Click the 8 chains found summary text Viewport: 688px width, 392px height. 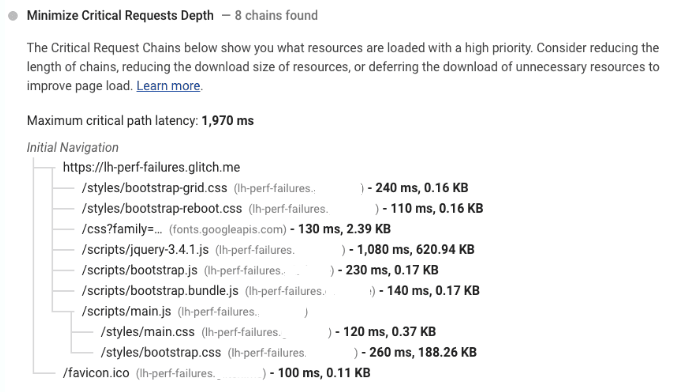pos(276,16)
